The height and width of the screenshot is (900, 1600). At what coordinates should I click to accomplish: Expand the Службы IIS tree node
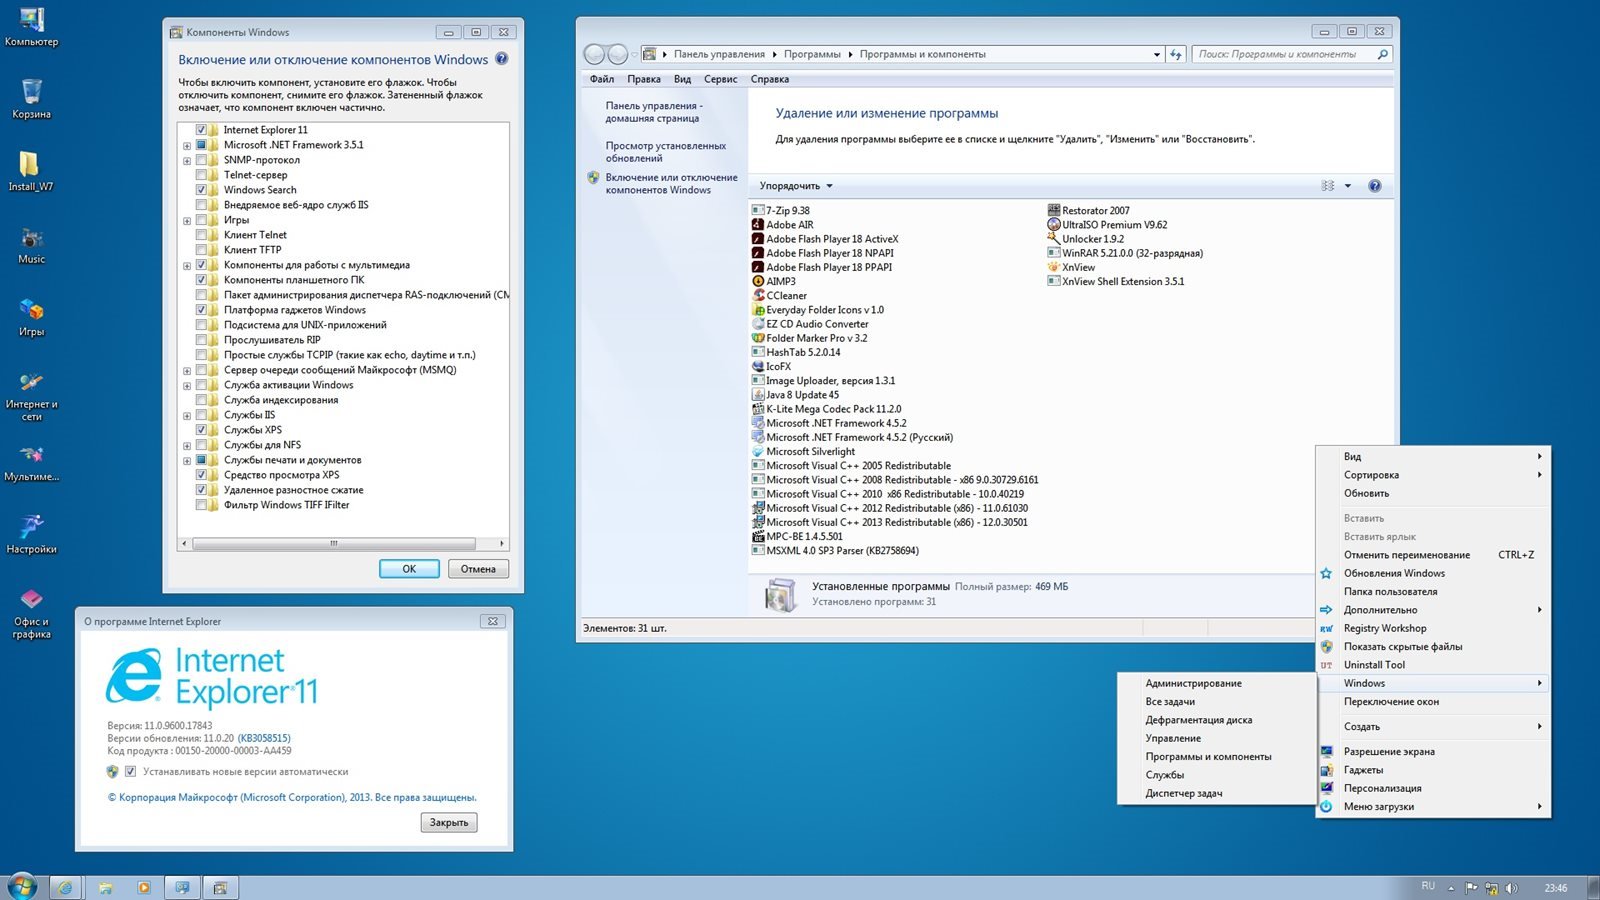pyautogui.click(x=187, y=415)
